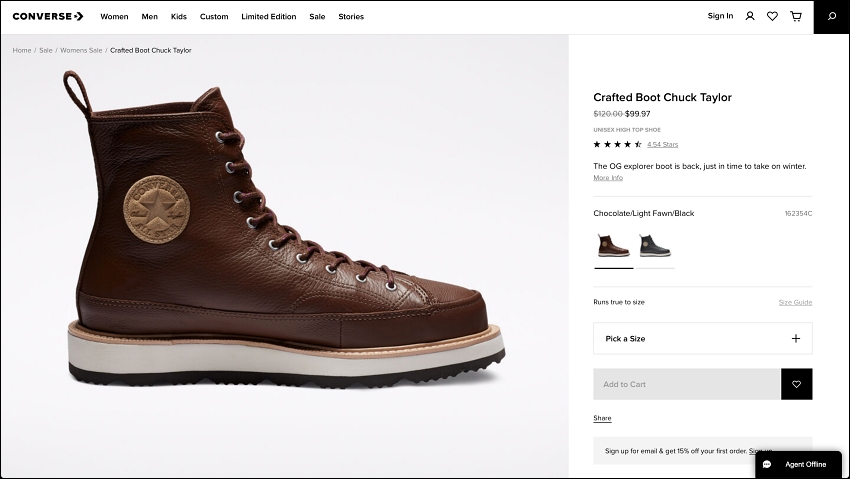Click the Converse logo
This screenshot has height=479, width=850.
click(48, 16)
